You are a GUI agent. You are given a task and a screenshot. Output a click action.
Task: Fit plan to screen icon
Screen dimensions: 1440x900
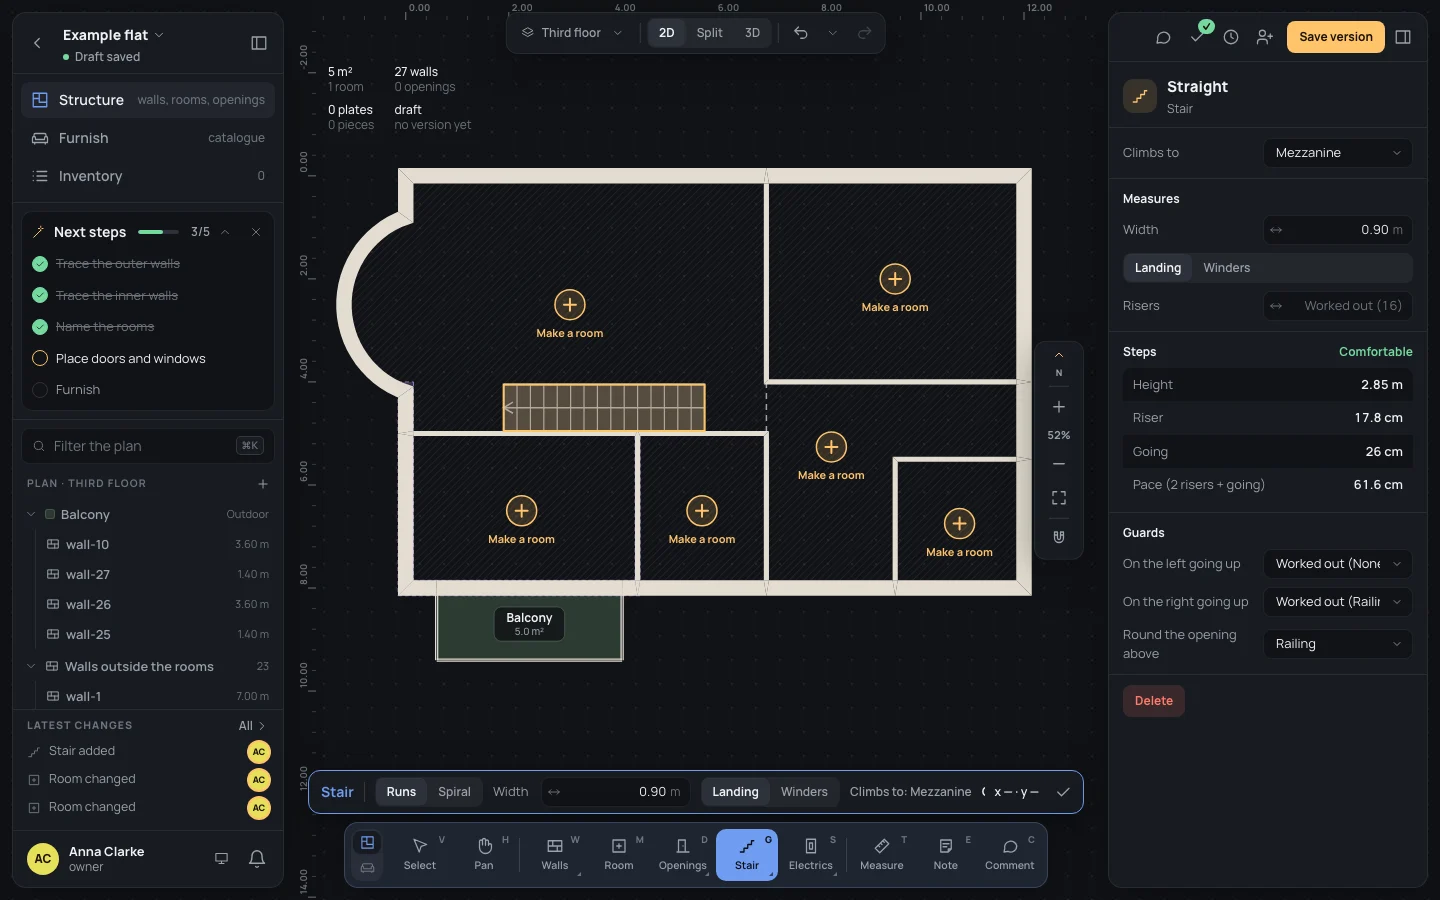1059,498
